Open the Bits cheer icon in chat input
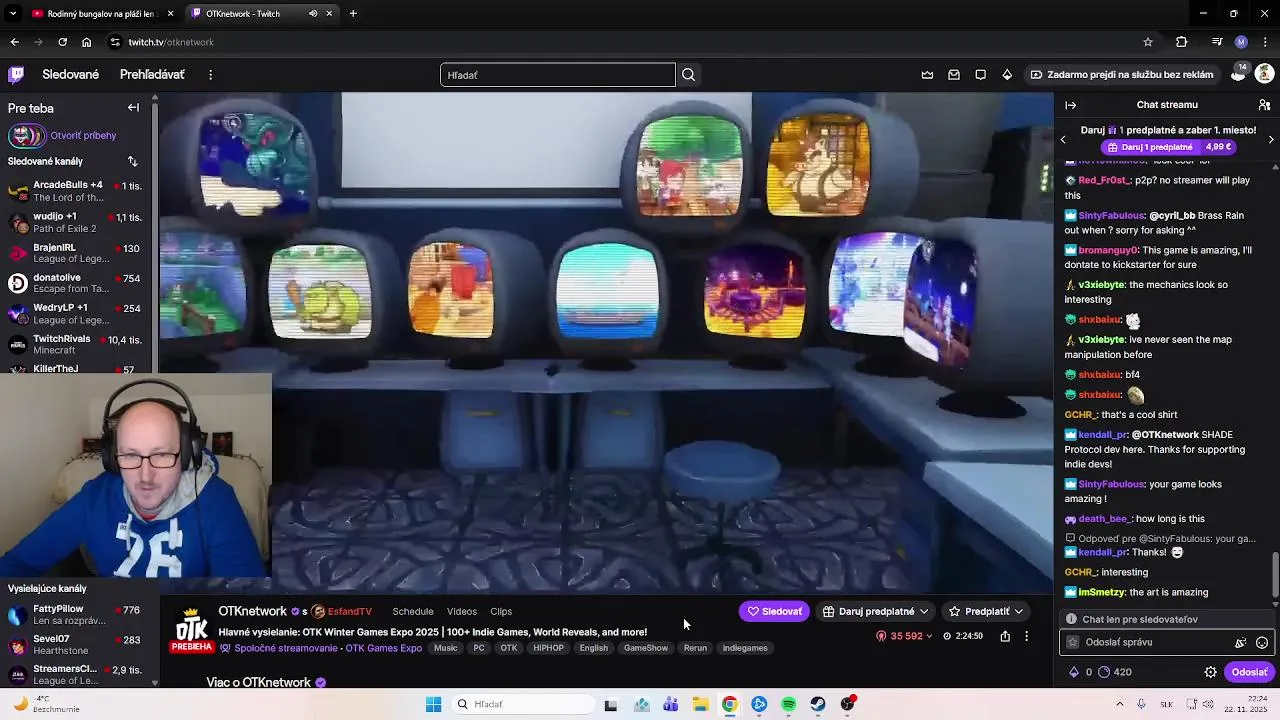 tap(1241, 643)
